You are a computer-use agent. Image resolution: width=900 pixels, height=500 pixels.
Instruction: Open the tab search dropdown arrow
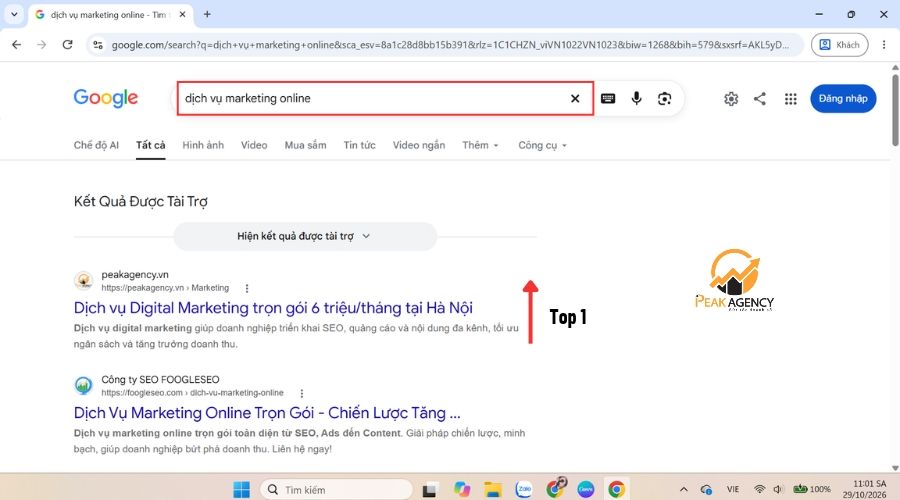point(14,14)
